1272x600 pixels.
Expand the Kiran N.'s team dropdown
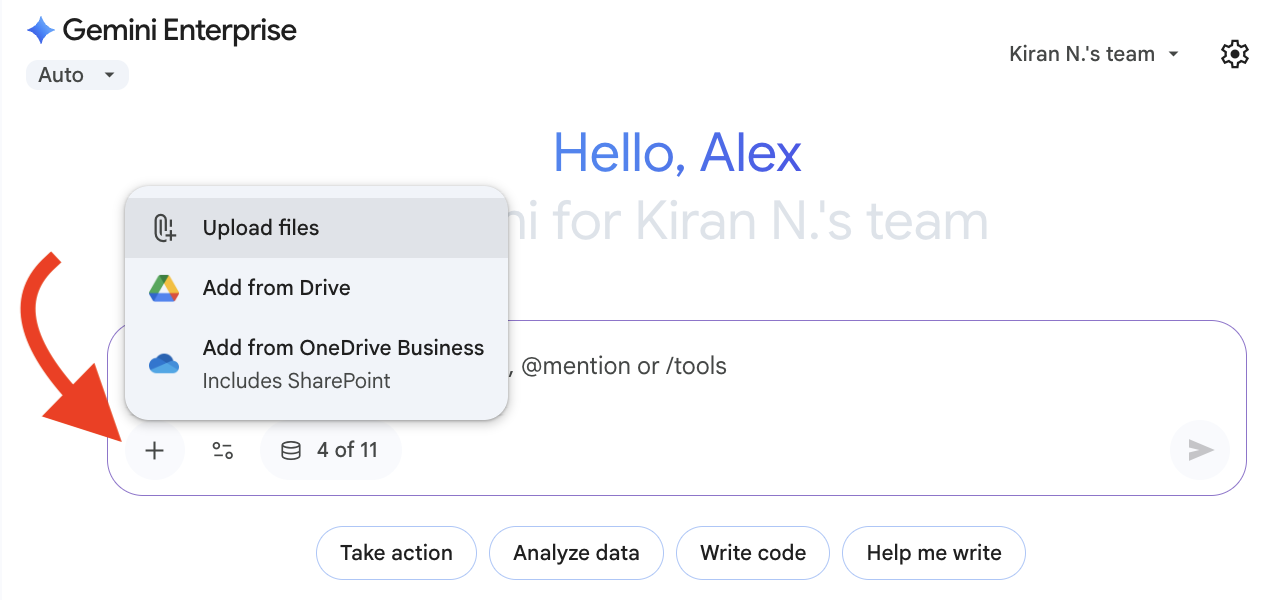pyautogui.click(x=1093, y=54)
